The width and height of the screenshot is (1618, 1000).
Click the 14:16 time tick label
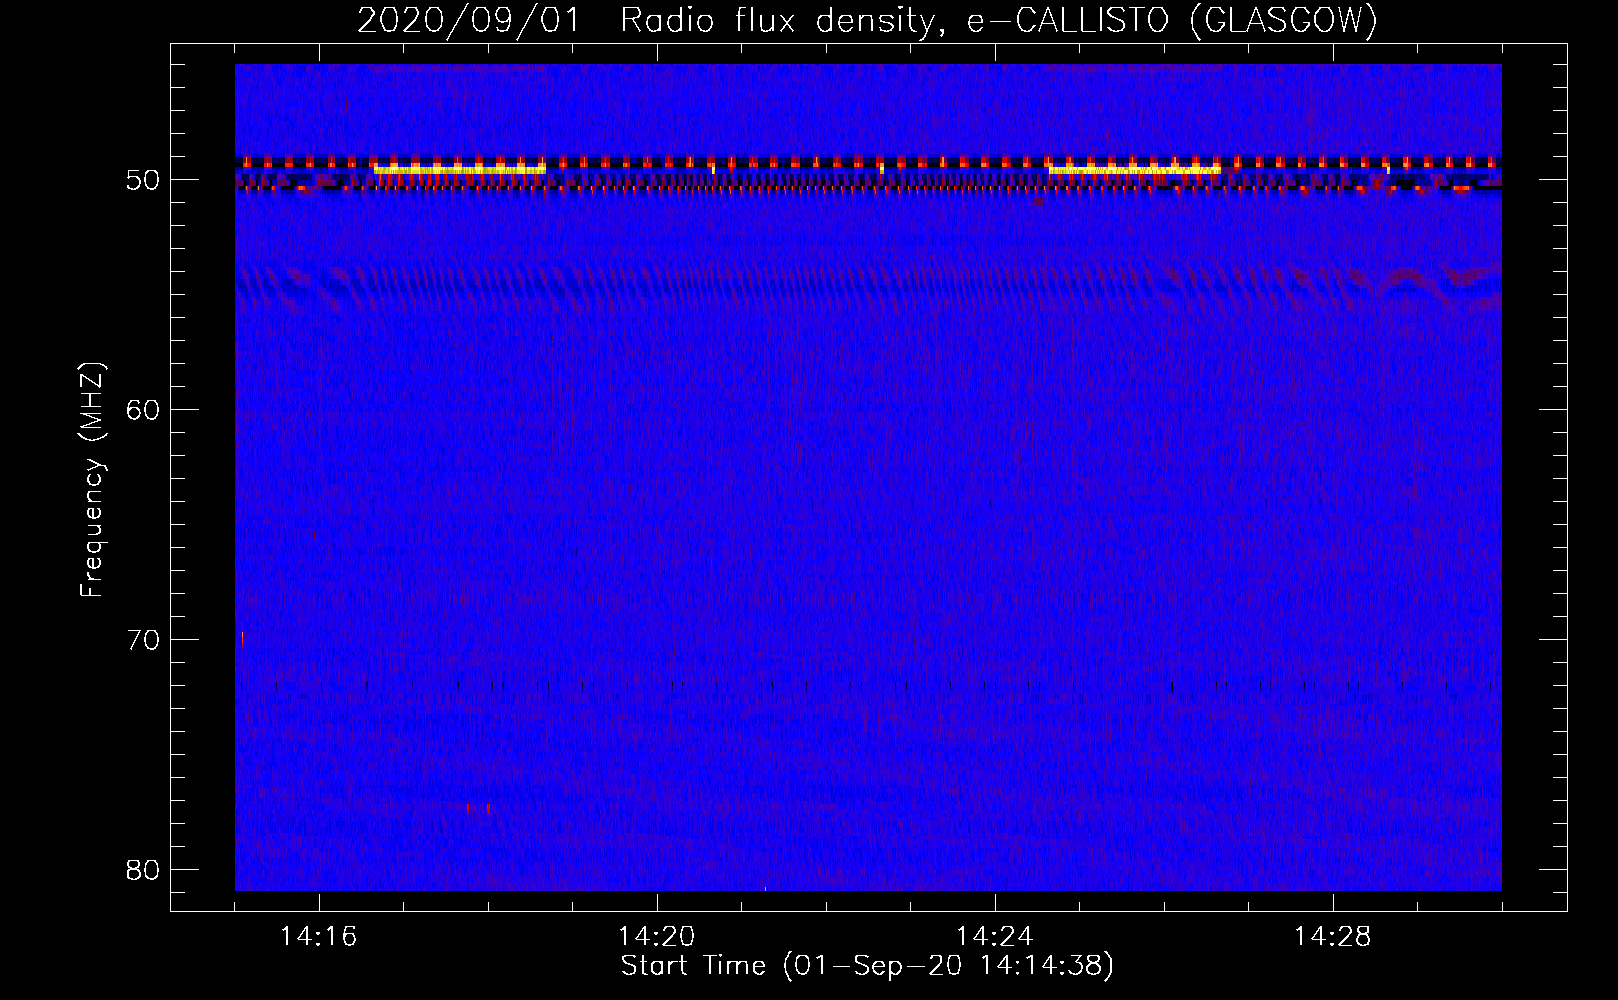318,937
